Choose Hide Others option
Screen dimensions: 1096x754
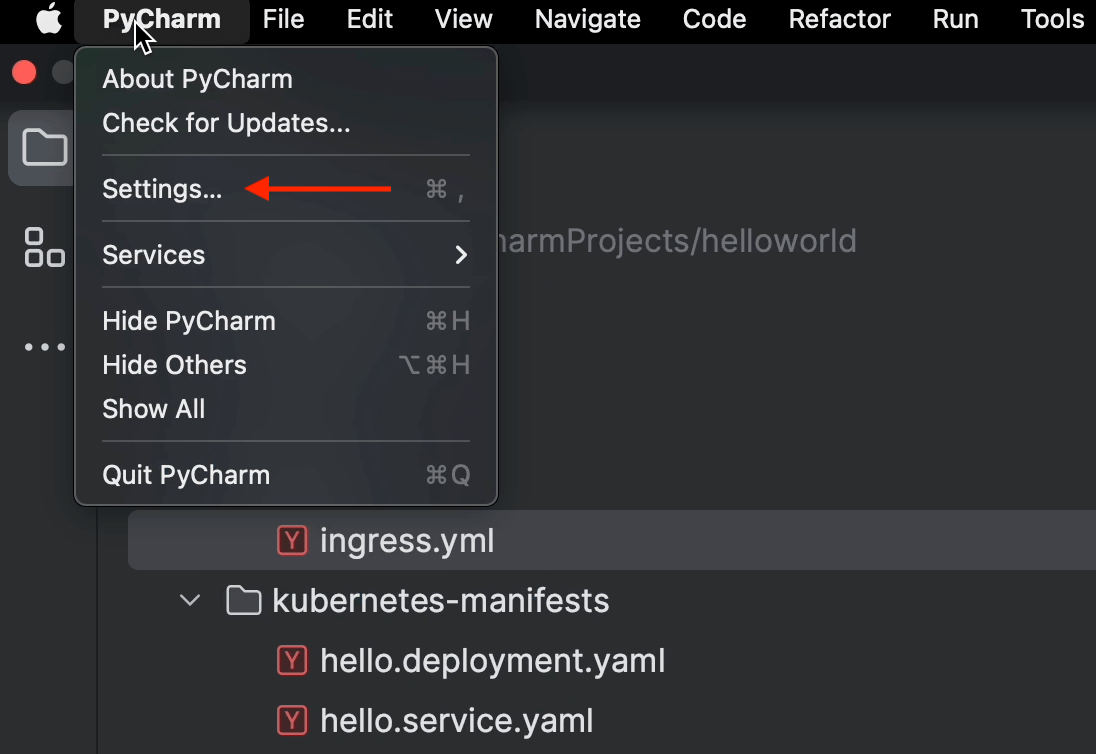174,365
